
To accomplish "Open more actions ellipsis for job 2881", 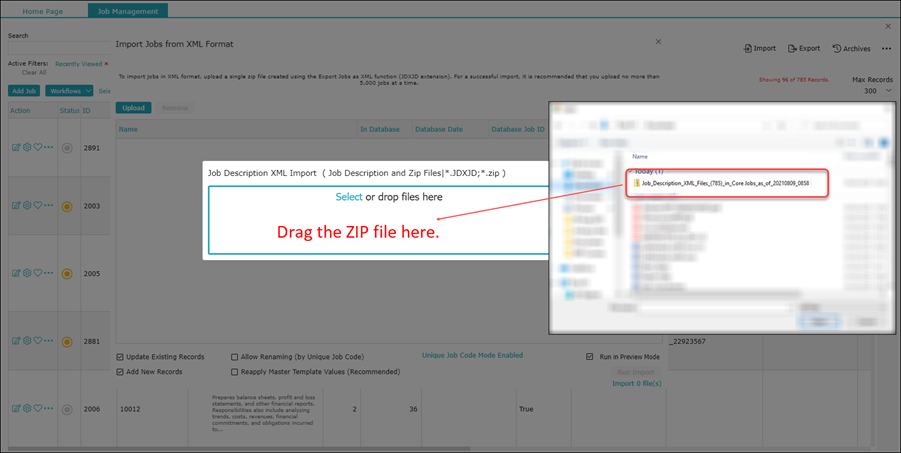I will point(49,340).
